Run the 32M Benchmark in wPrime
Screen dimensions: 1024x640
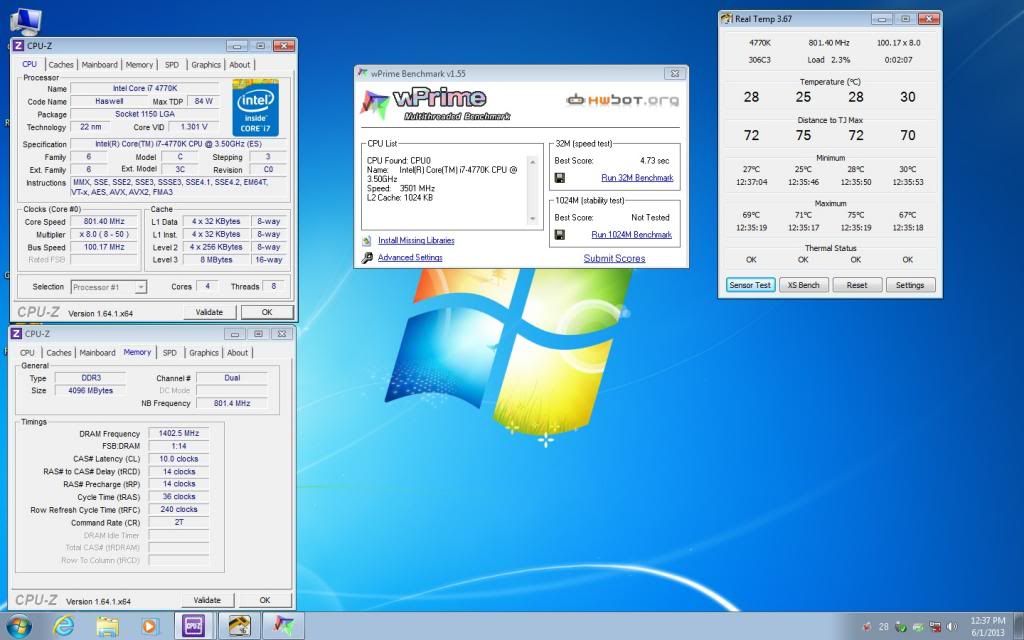click(x=637, y=178)
